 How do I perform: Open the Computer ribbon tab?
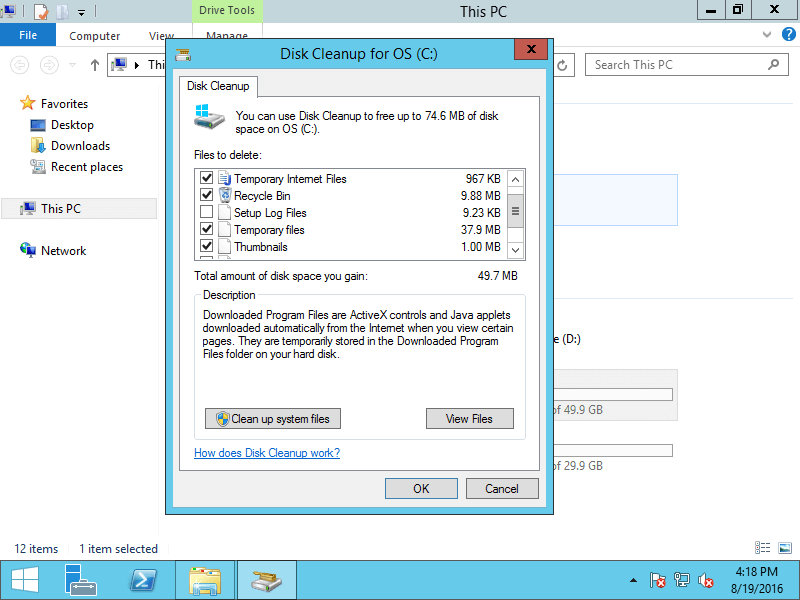[94, 36]
